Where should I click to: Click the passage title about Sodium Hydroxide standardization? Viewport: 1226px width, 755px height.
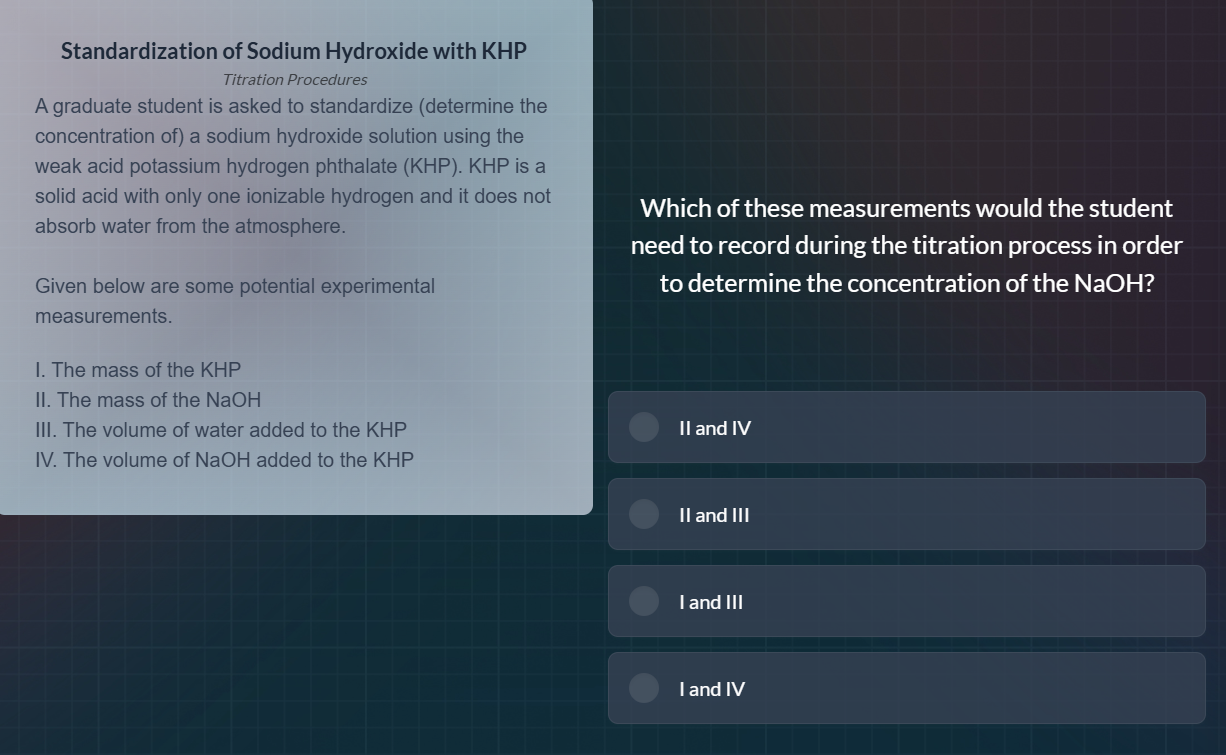[294, 50]
